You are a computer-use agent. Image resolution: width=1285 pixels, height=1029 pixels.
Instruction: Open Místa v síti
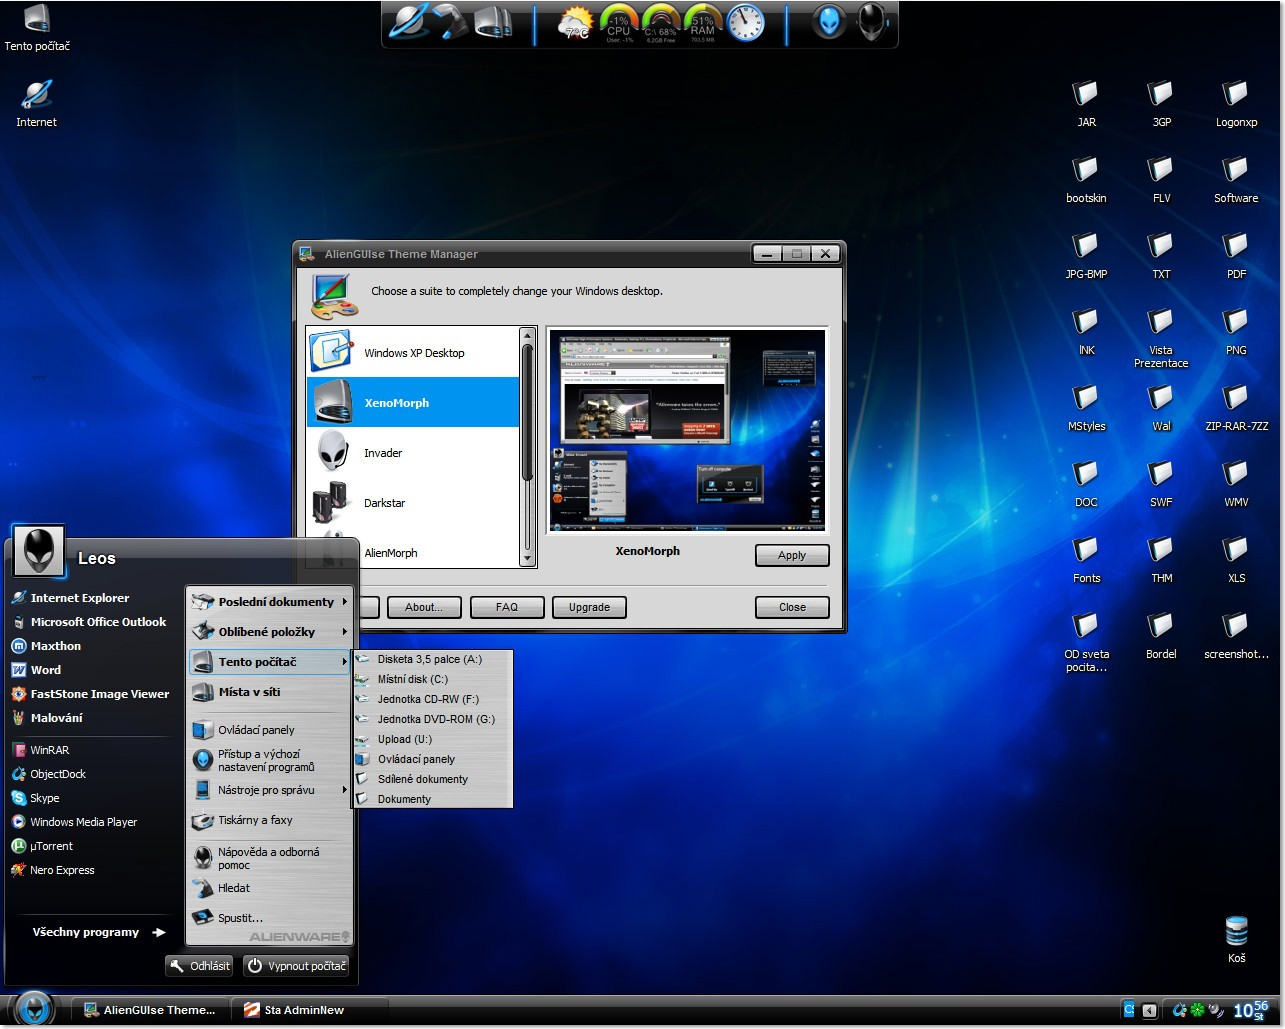(x=270, y=692)
